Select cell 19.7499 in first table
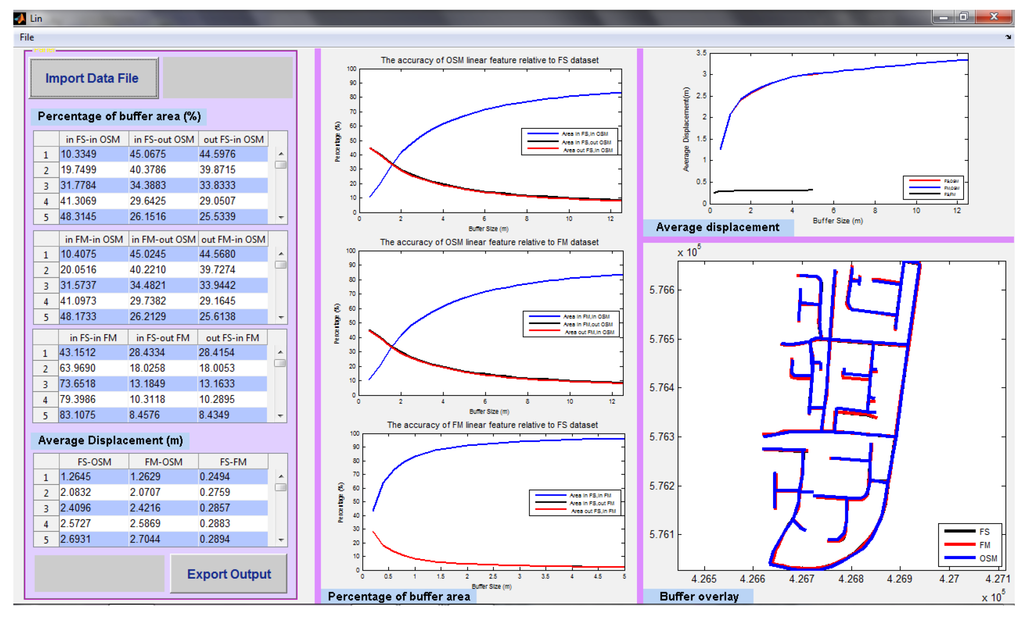This screenshot has height=621, width=1024. (x=93, y=170)
